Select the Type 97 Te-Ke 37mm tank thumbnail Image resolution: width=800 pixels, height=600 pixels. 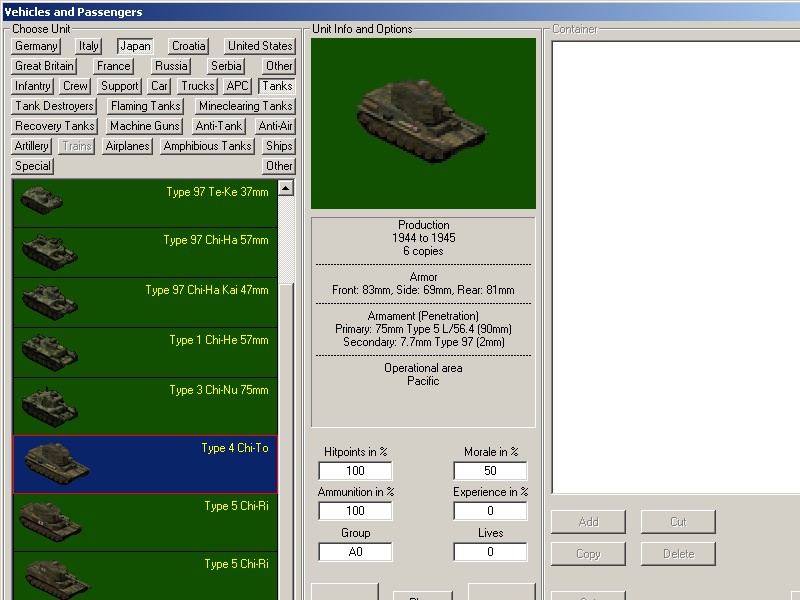42,200
